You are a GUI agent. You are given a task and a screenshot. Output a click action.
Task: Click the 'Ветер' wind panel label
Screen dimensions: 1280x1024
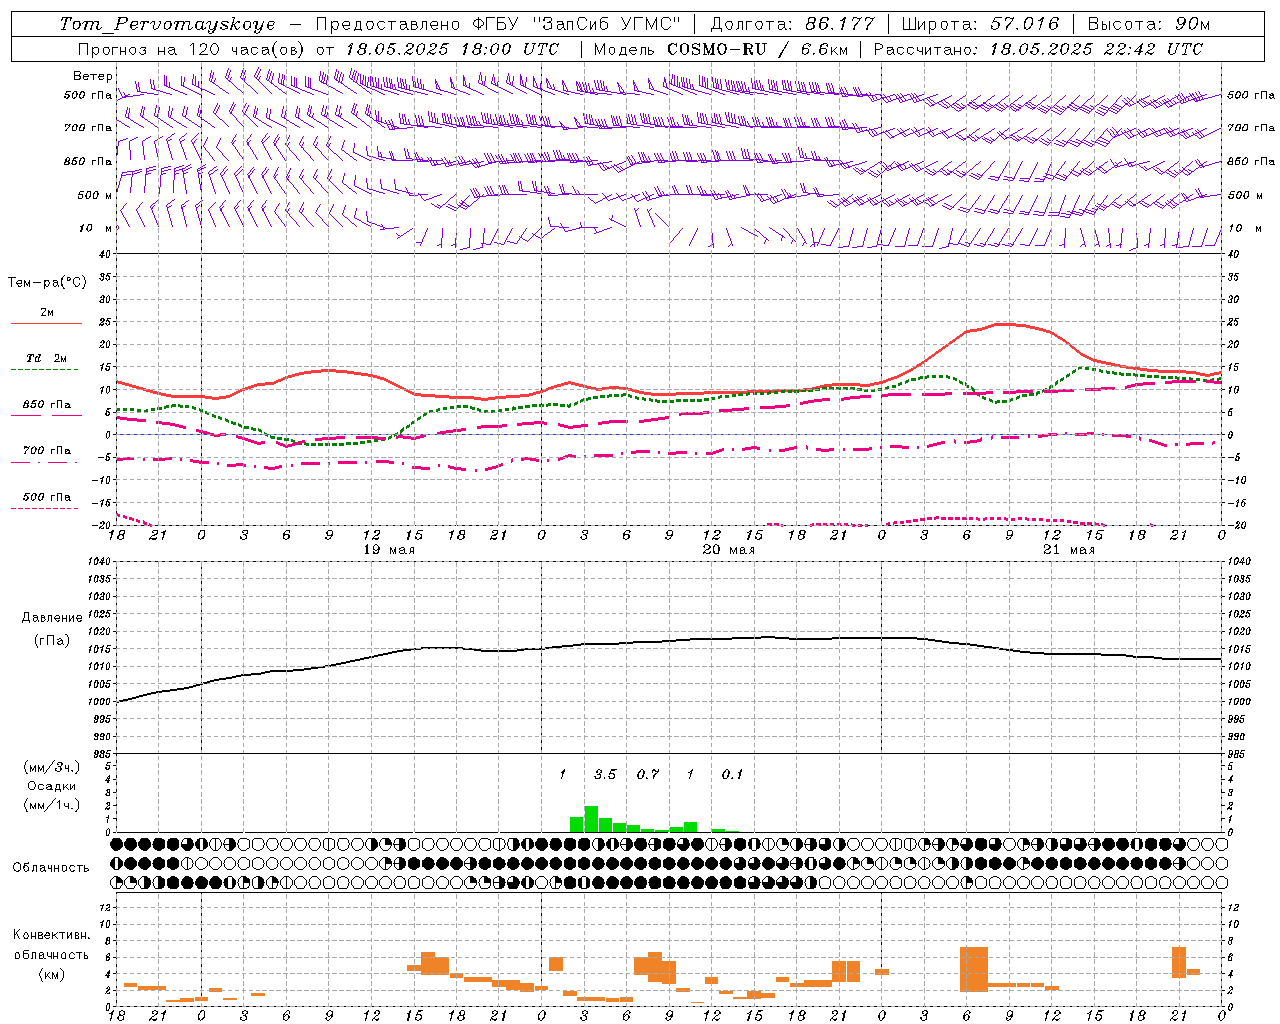93,76
